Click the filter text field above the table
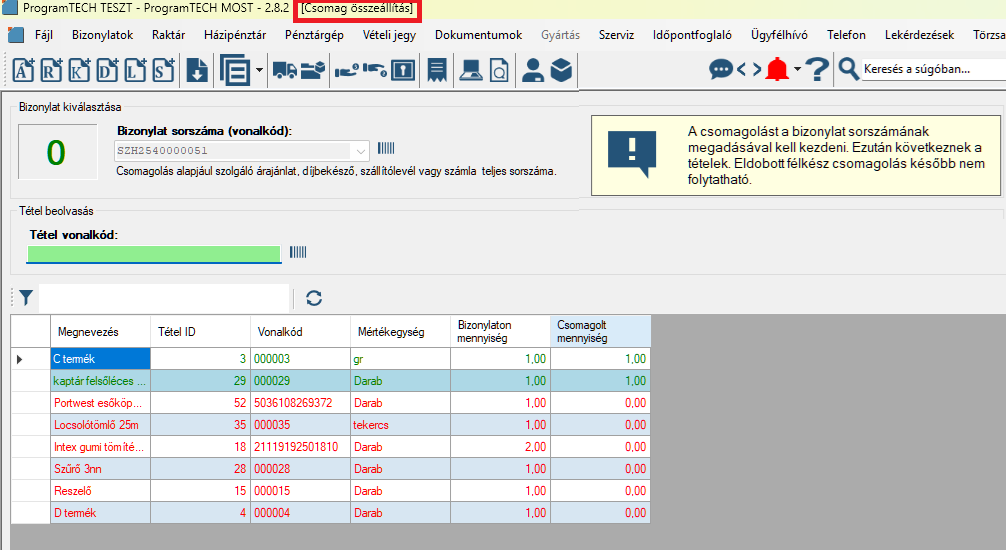Viewport: 1006px width, 550px height. click(x=164, y=298)
